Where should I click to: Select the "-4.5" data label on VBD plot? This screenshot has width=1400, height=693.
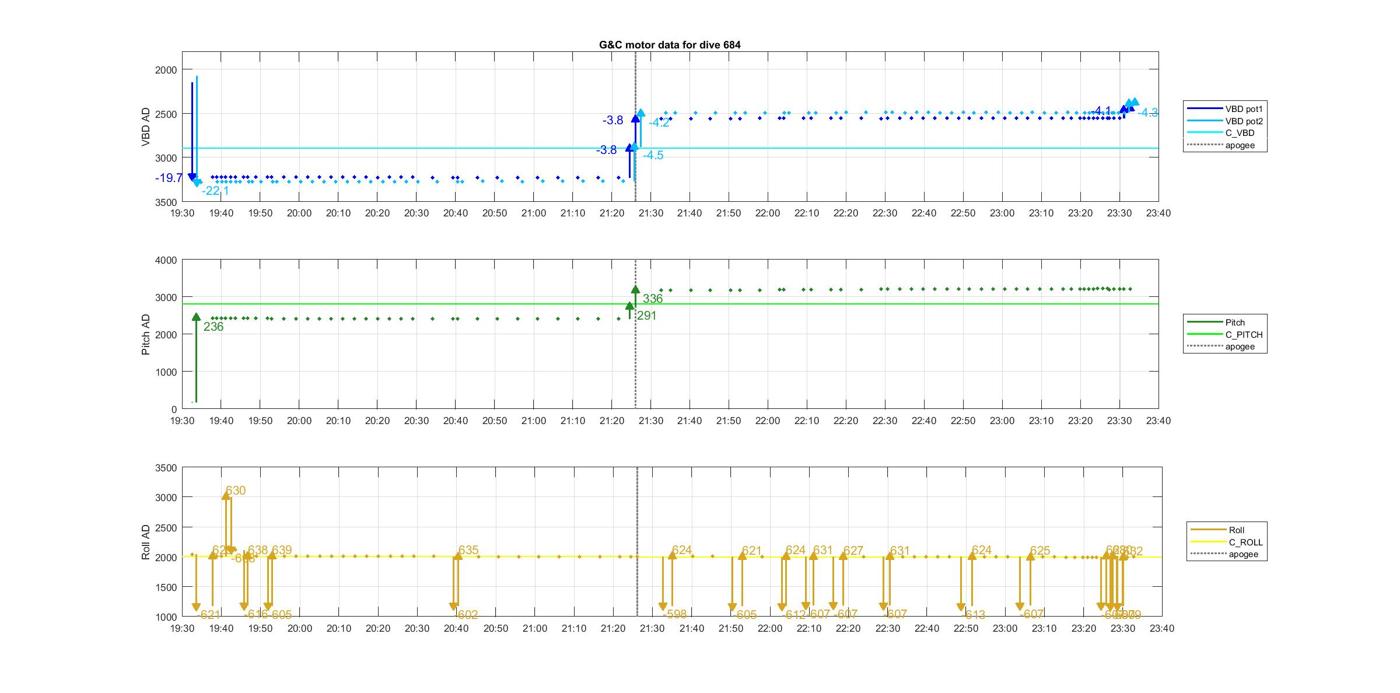[x=652, y=155]
